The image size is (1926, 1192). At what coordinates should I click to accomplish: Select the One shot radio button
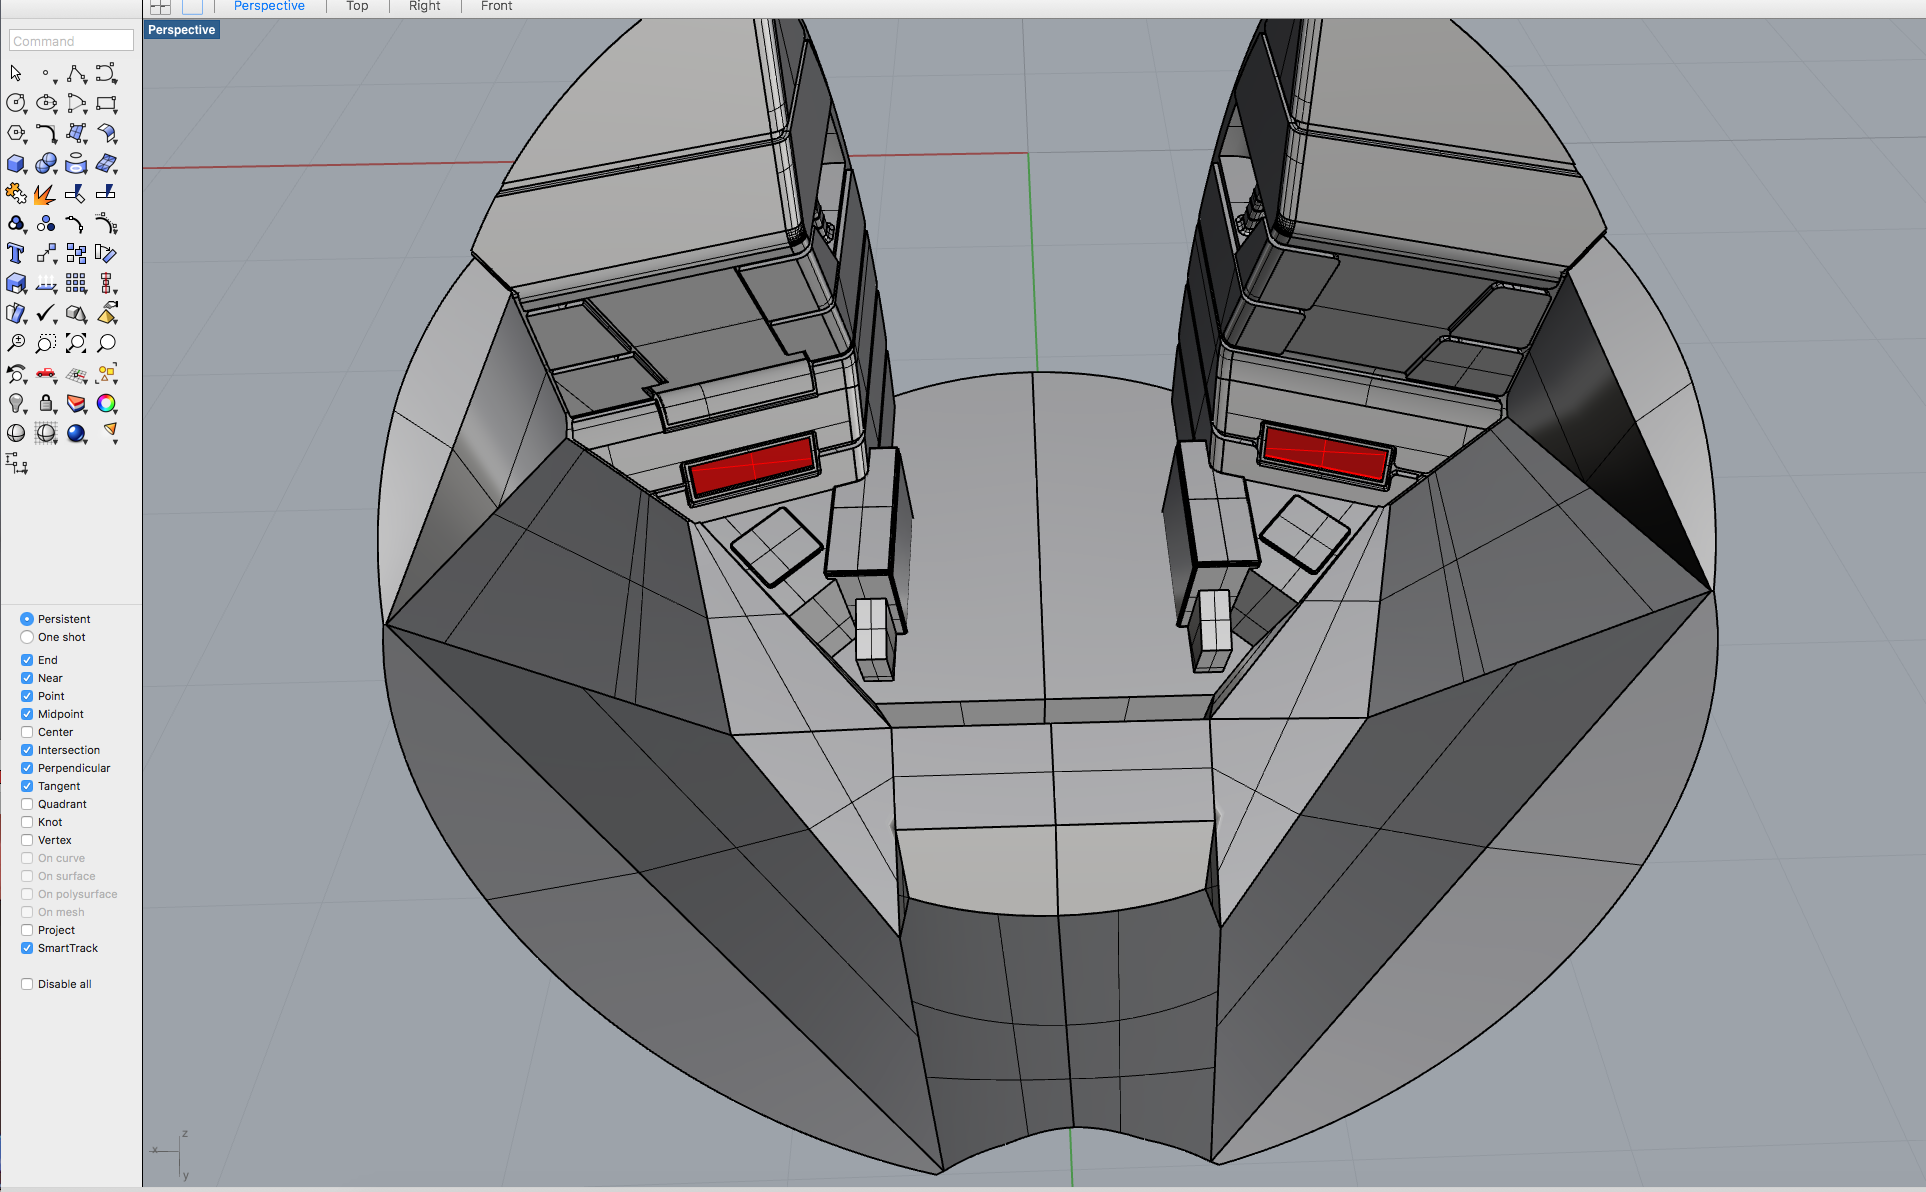[27, 637]
